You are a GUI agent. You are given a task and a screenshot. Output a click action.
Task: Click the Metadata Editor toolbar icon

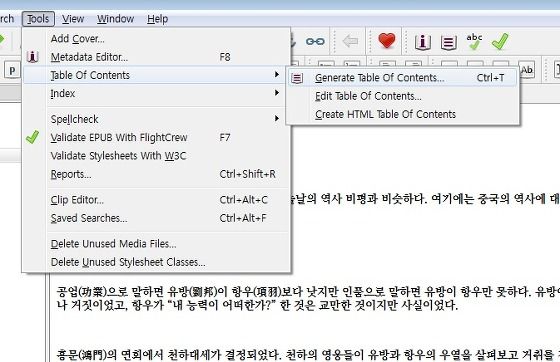click(422, 42)
